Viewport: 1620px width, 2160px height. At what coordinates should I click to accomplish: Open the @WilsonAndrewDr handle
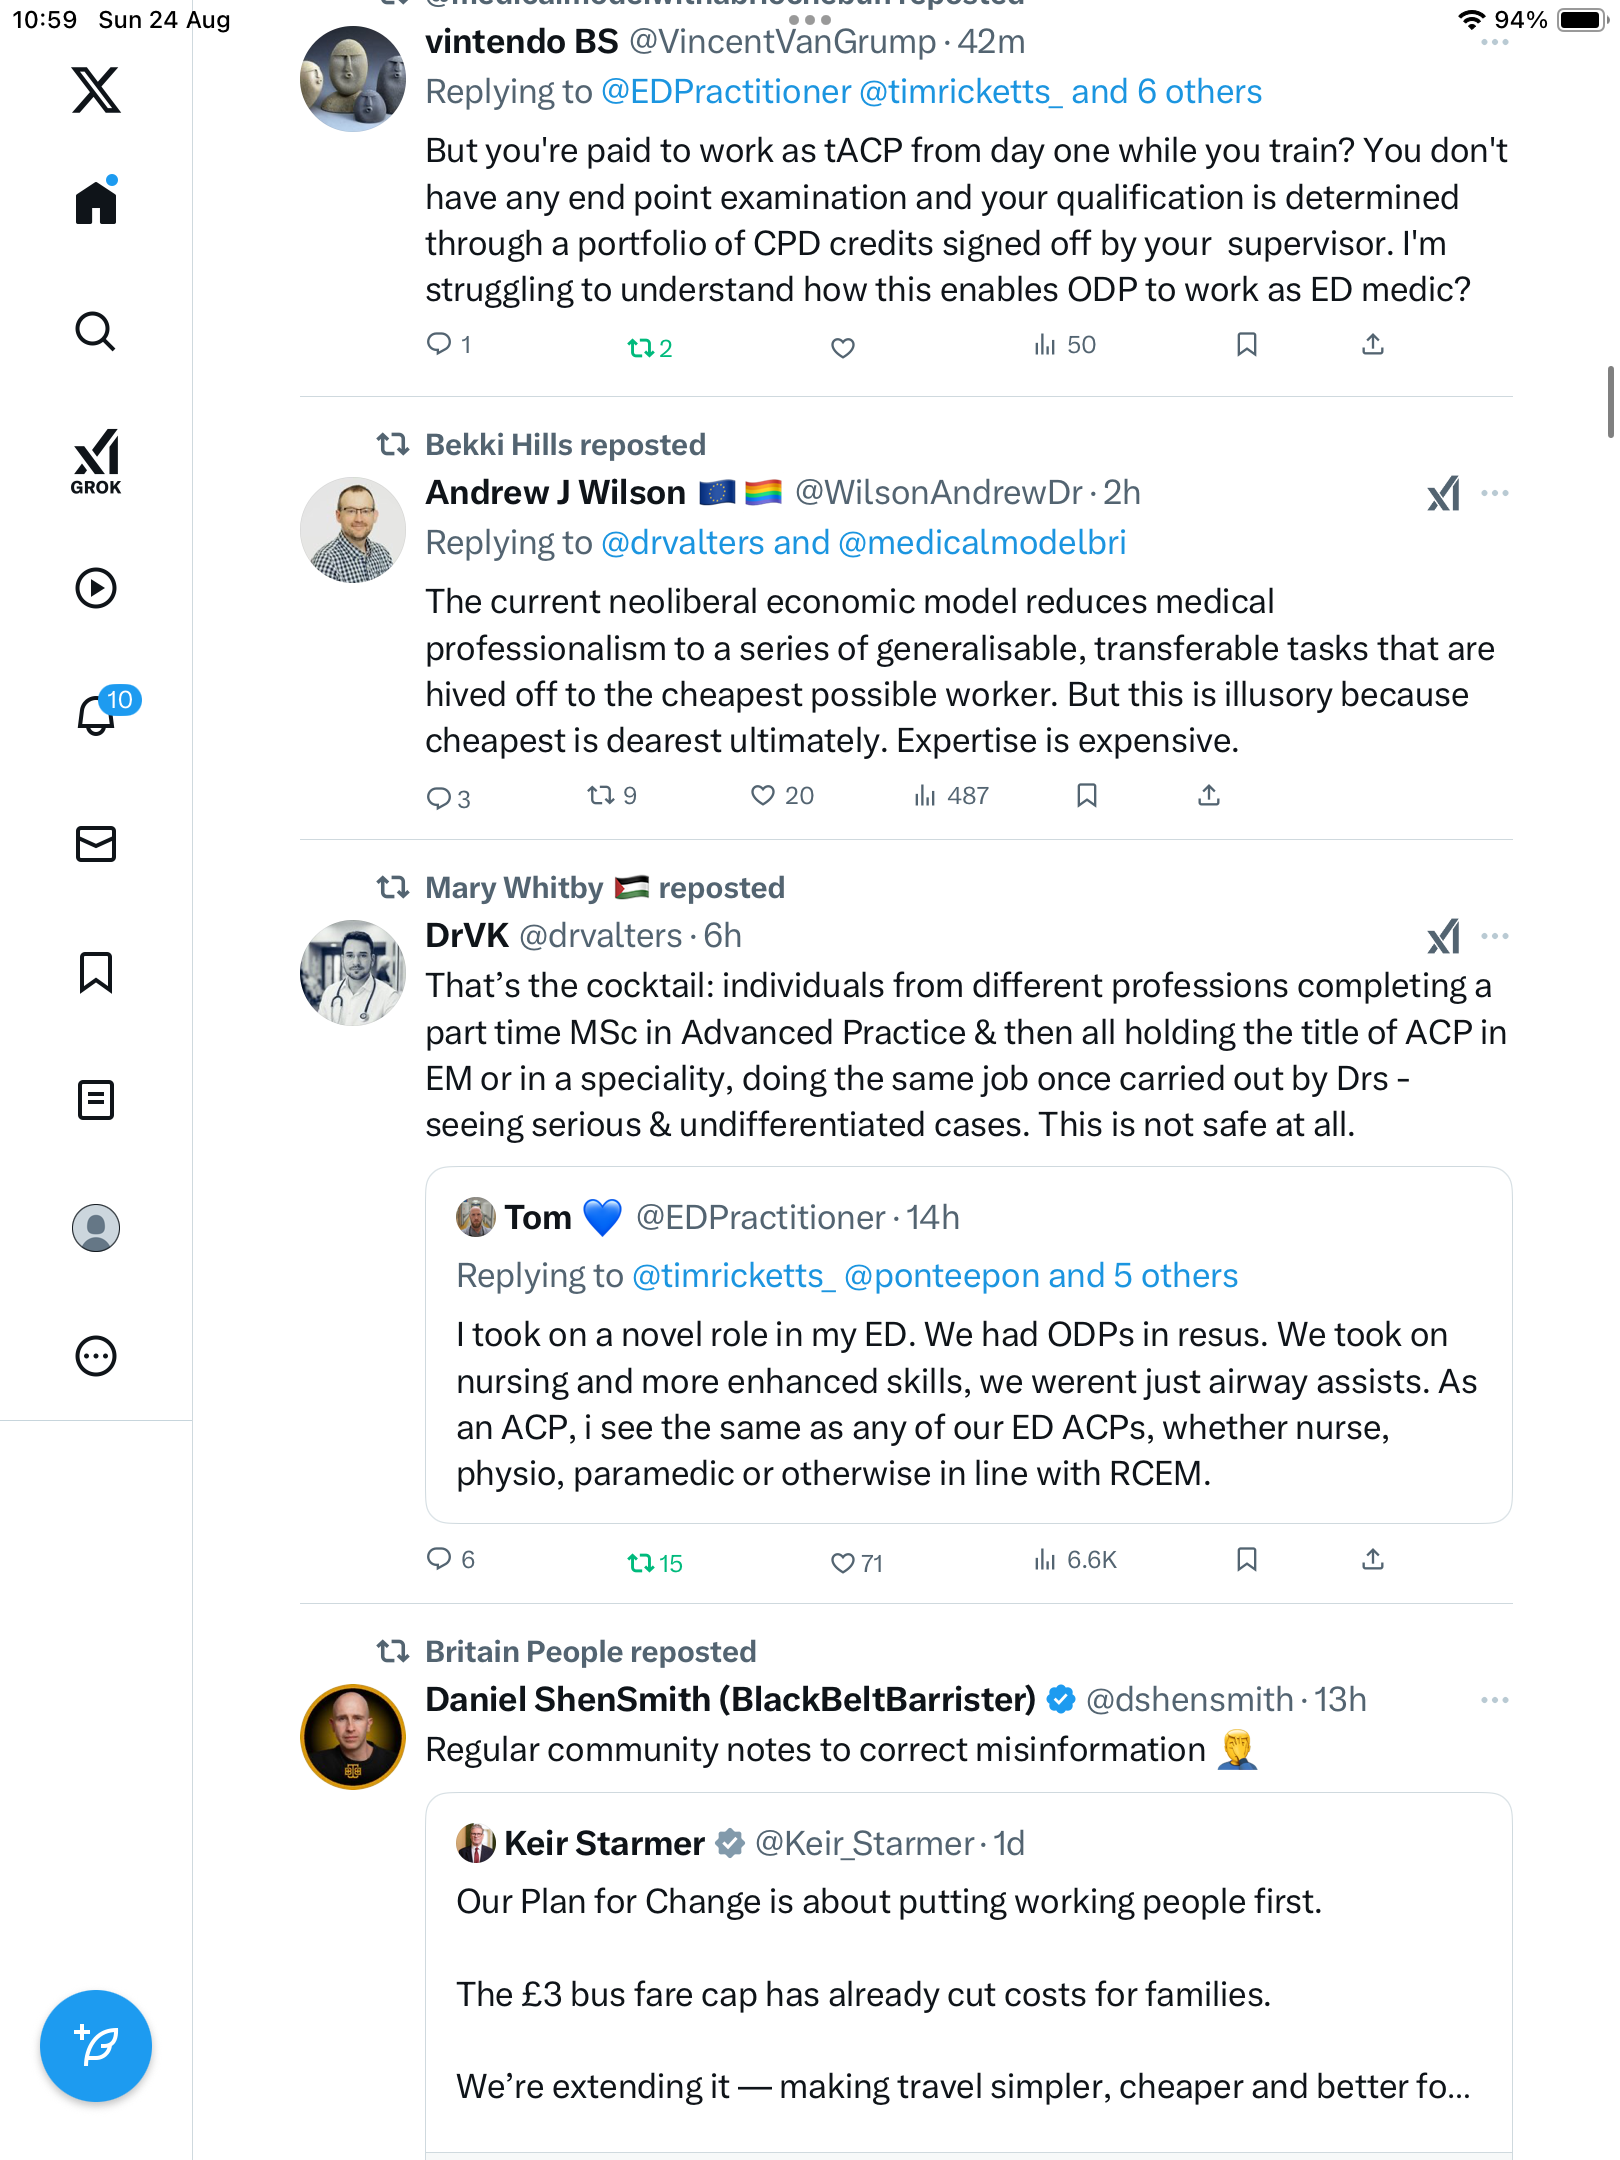[938, 493]
